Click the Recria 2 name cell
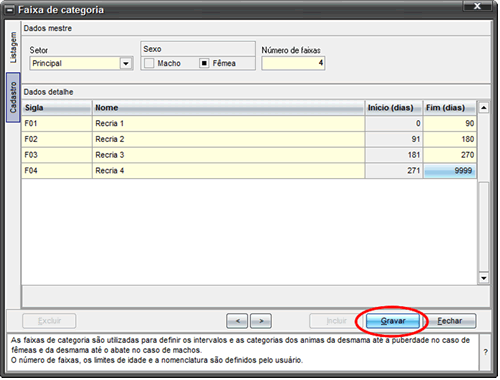This screenshot has width=500, height=380. 228,139
